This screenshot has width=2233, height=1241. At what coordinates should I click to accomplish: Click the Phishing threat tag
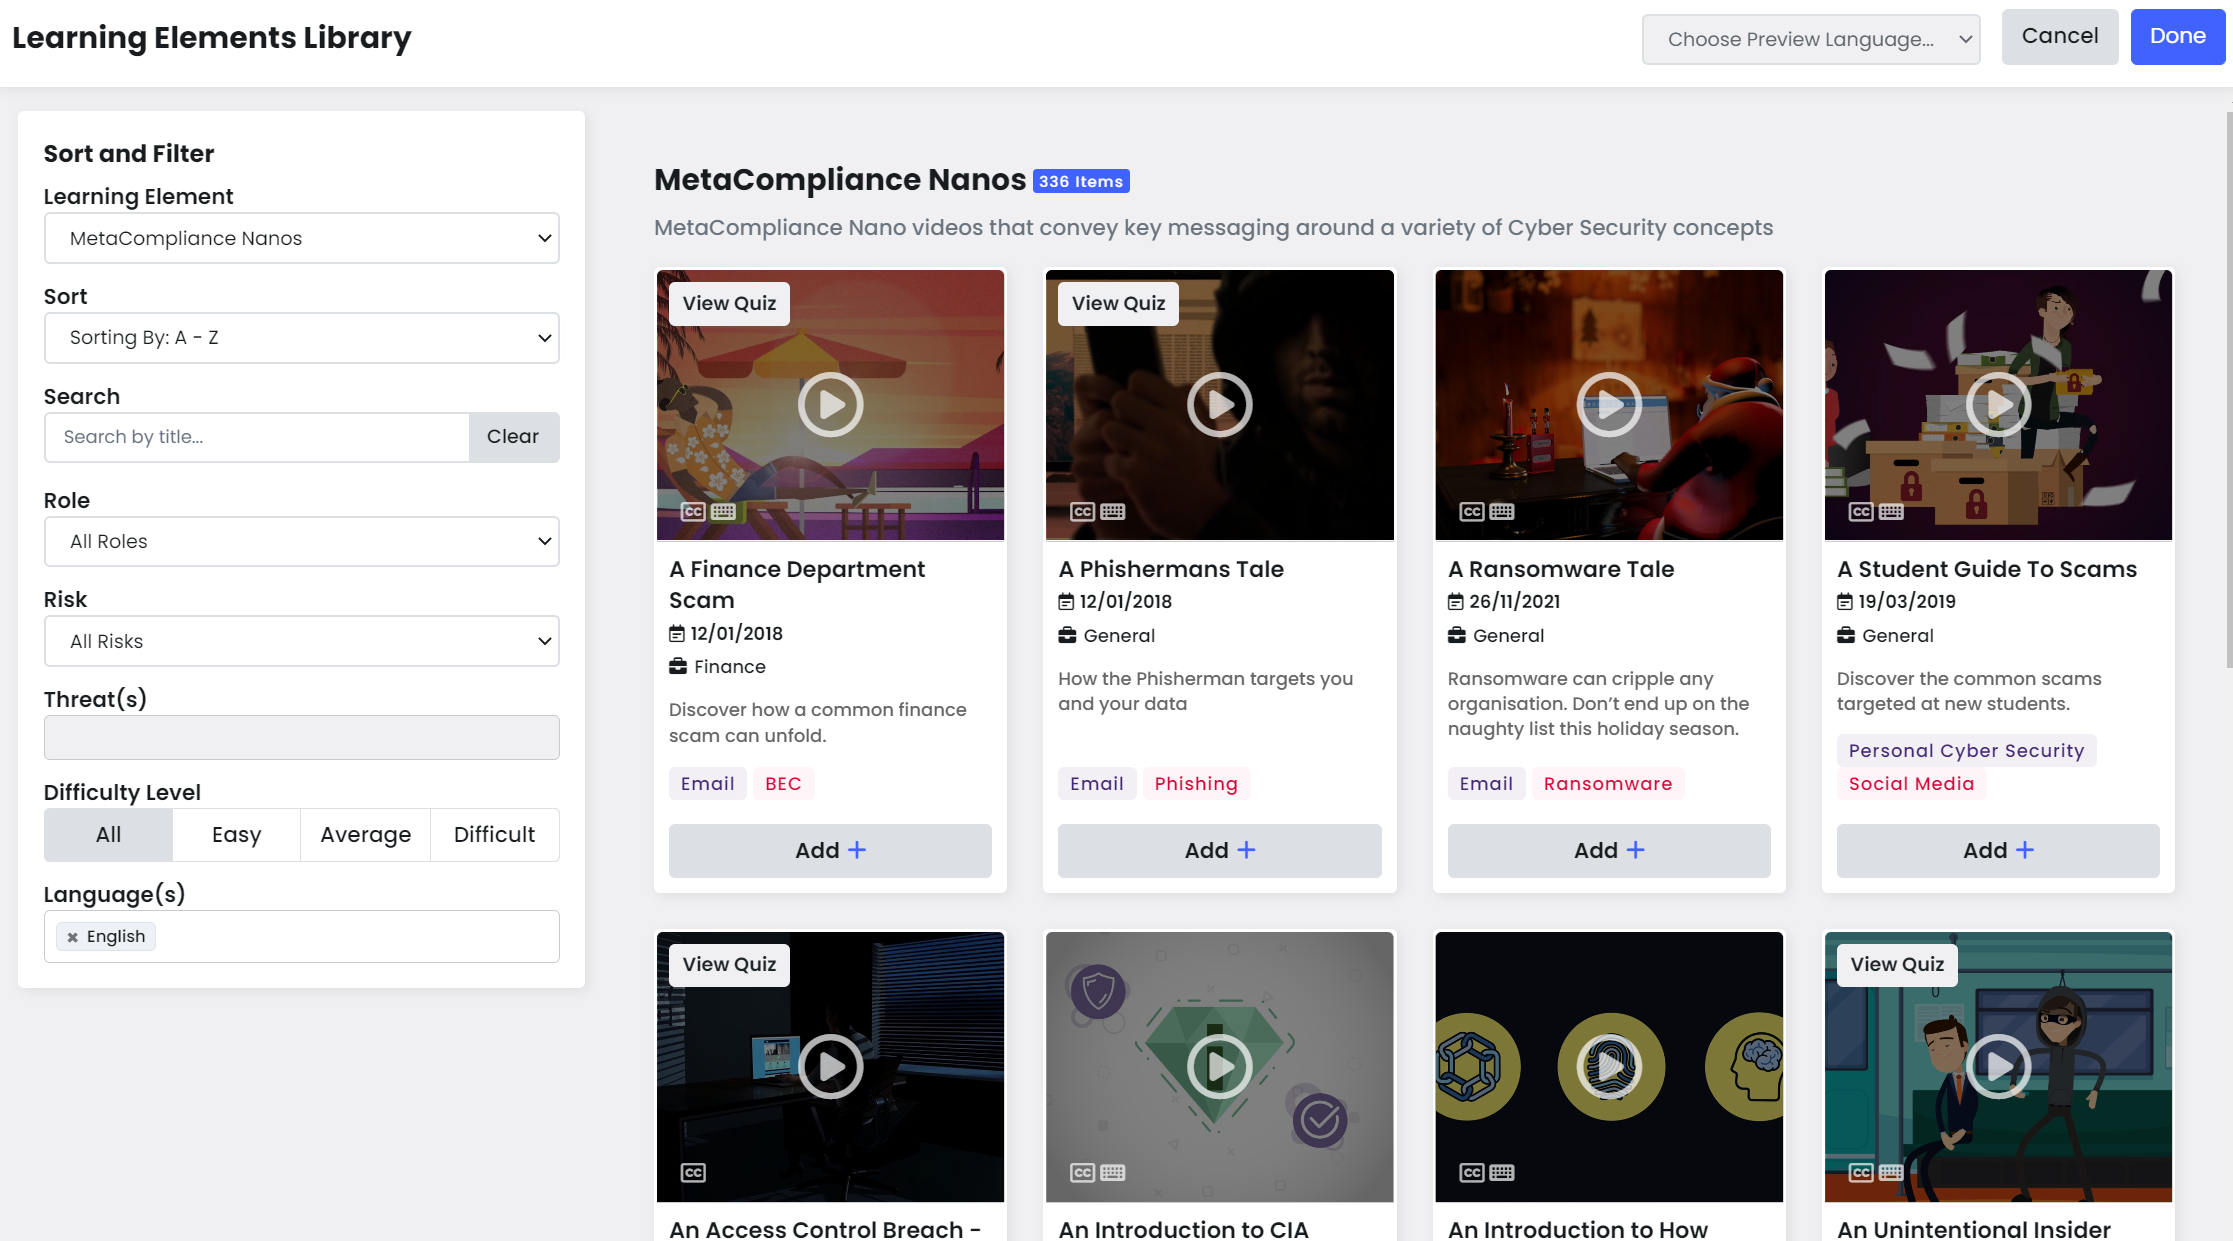(1196, 784)
